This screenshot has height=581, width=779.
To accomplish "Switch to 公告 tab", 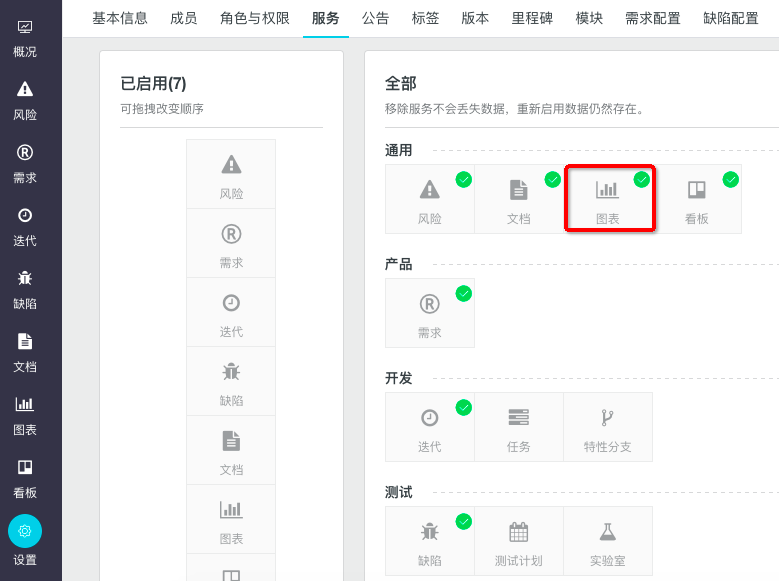I will point(375,18).
